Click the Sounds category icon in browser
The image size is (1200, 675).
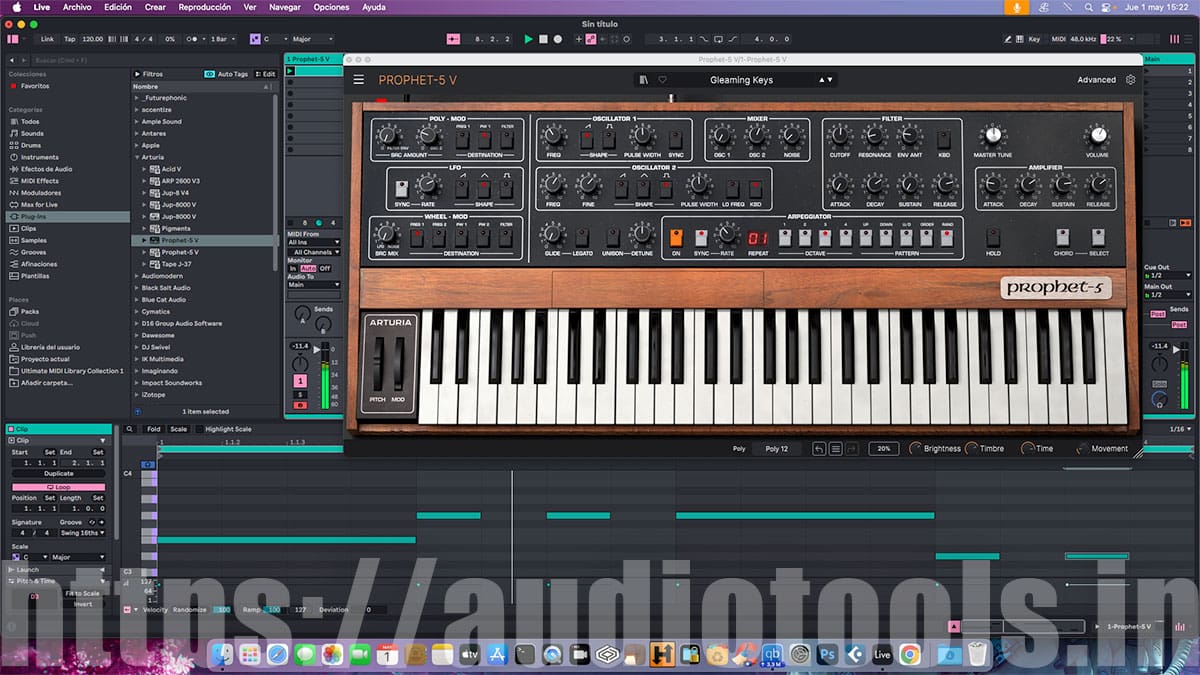point(14,133)
